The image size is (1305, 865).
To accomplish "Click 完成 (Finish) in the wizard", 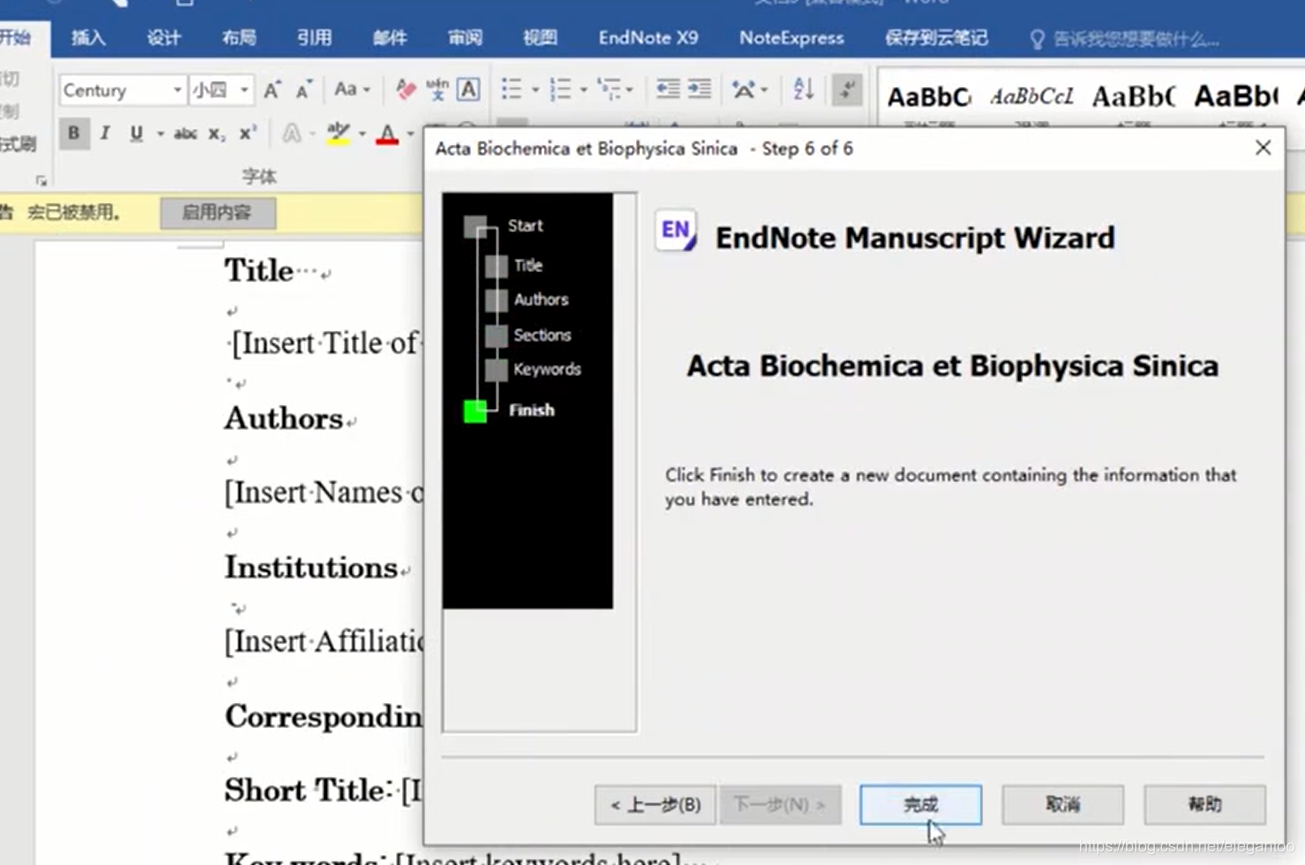I will pyautogui.click(x=921, y=804).
